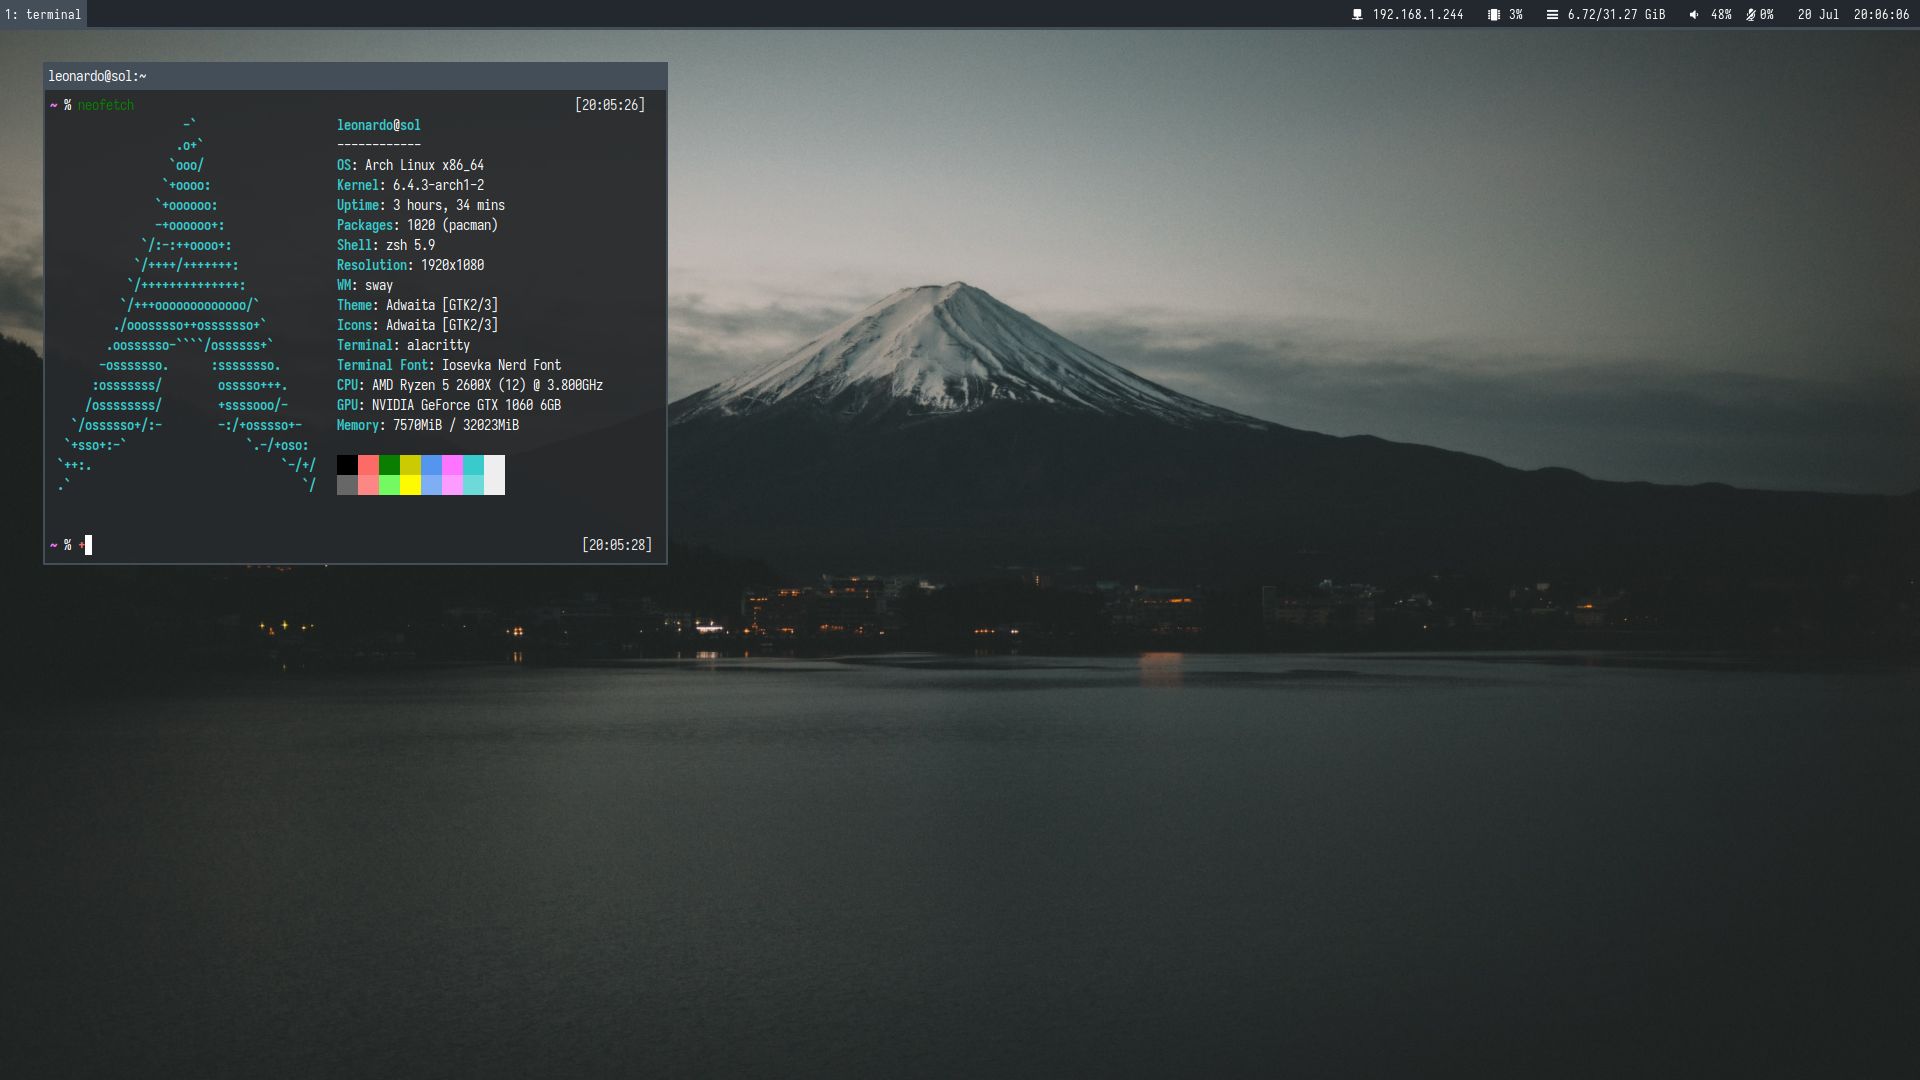Click the network ethernet icon in status bar
The image size is (1920, 1080).
[1357, 15]
